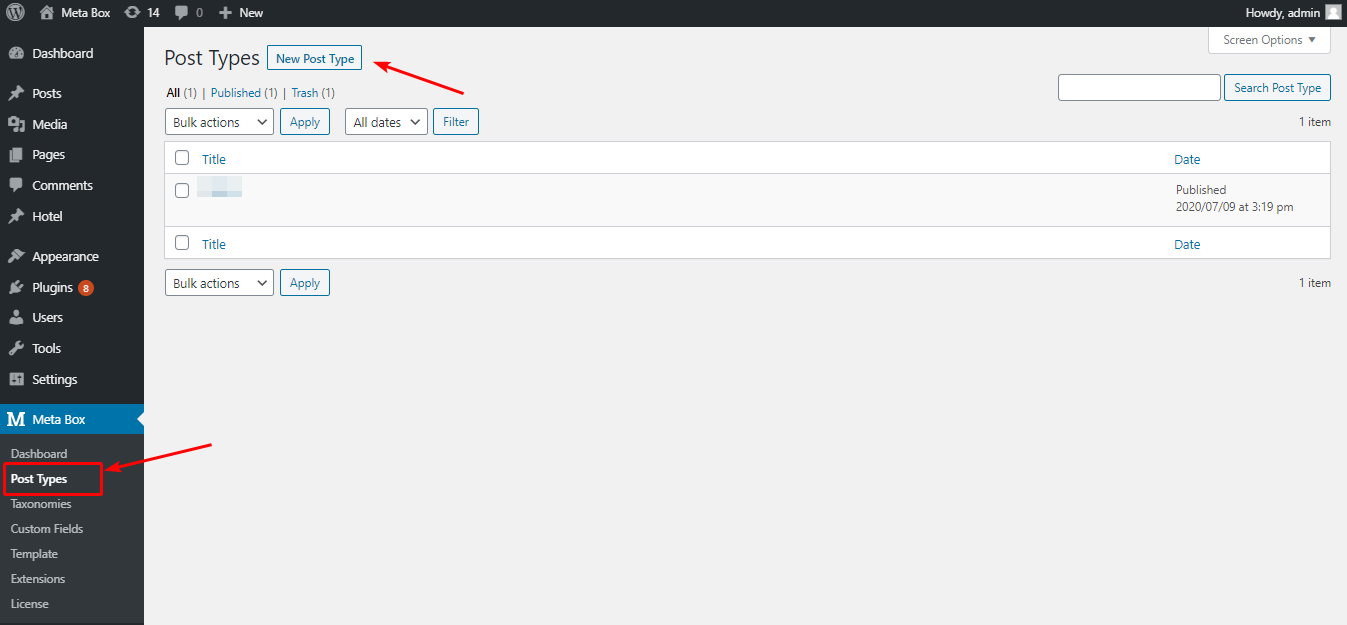The image size is (1347, 625).
Task: Open Template in Meta Box submenu
Action: point(34,554)
